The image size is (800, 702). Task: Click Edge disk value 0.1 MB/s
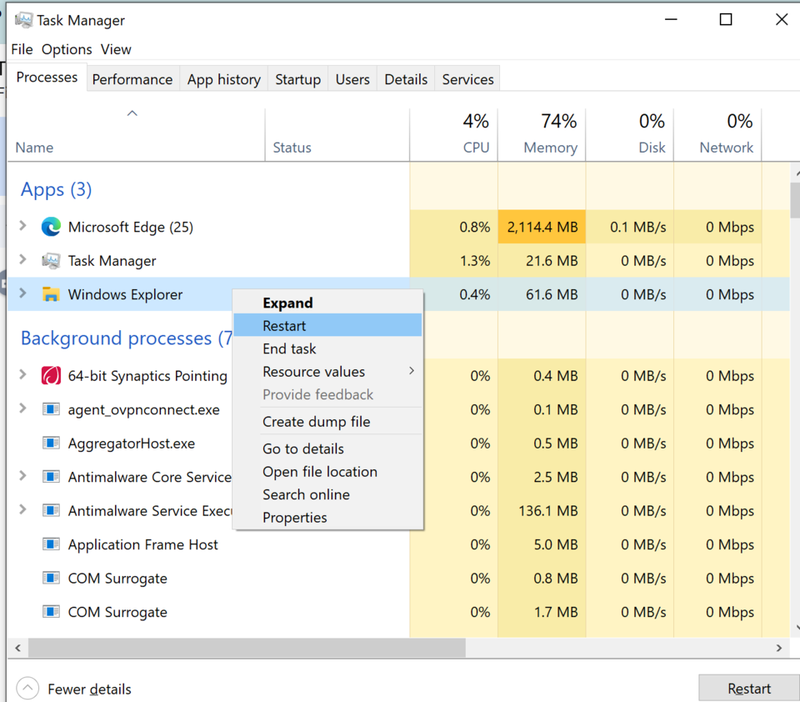630,227
